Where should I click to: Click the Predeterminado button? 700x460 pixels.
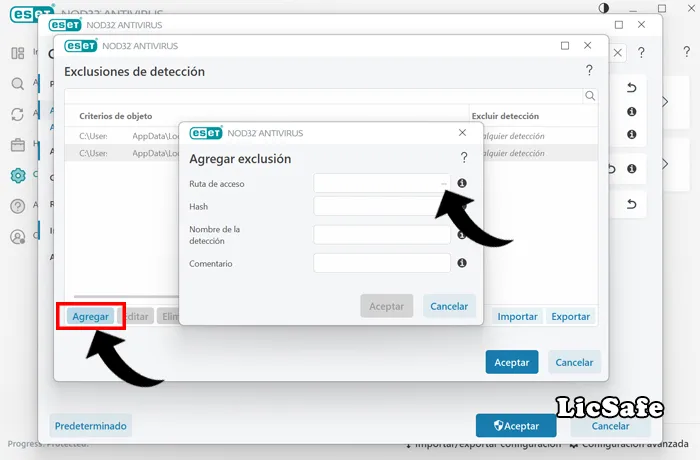[x=91, y=426]
